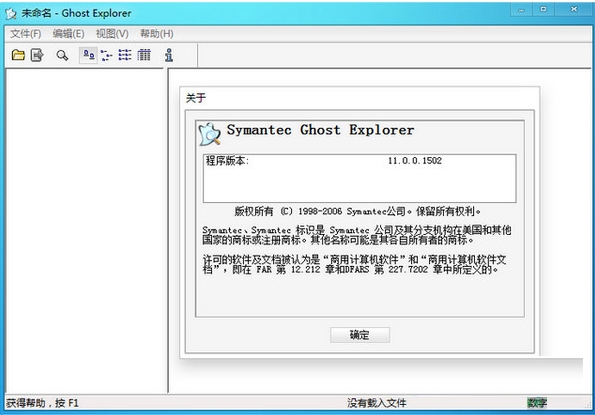
Task: Open the 帮助(H) menu
Action: tap(157, 34)
